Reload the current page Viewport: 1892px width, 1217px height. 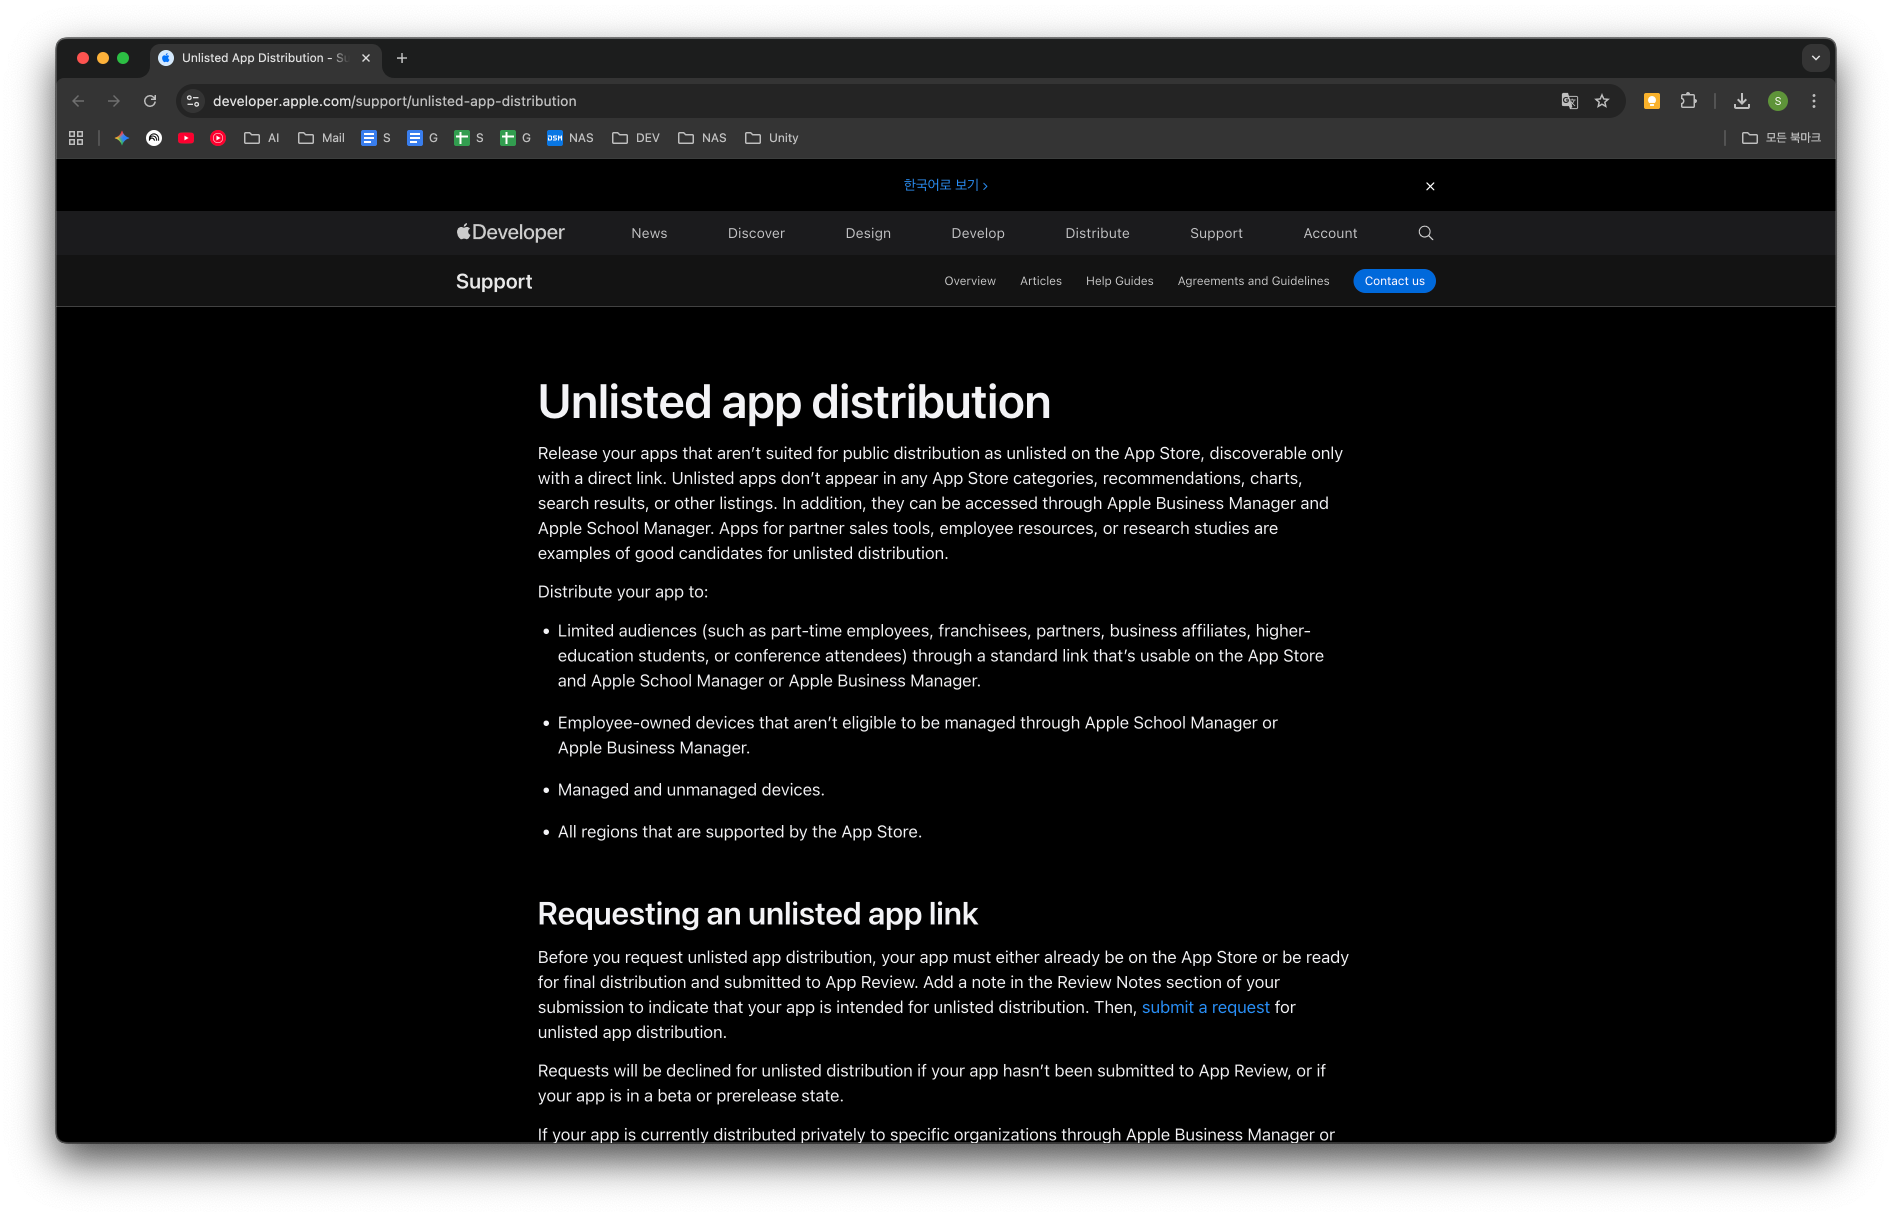pos(150,101)
